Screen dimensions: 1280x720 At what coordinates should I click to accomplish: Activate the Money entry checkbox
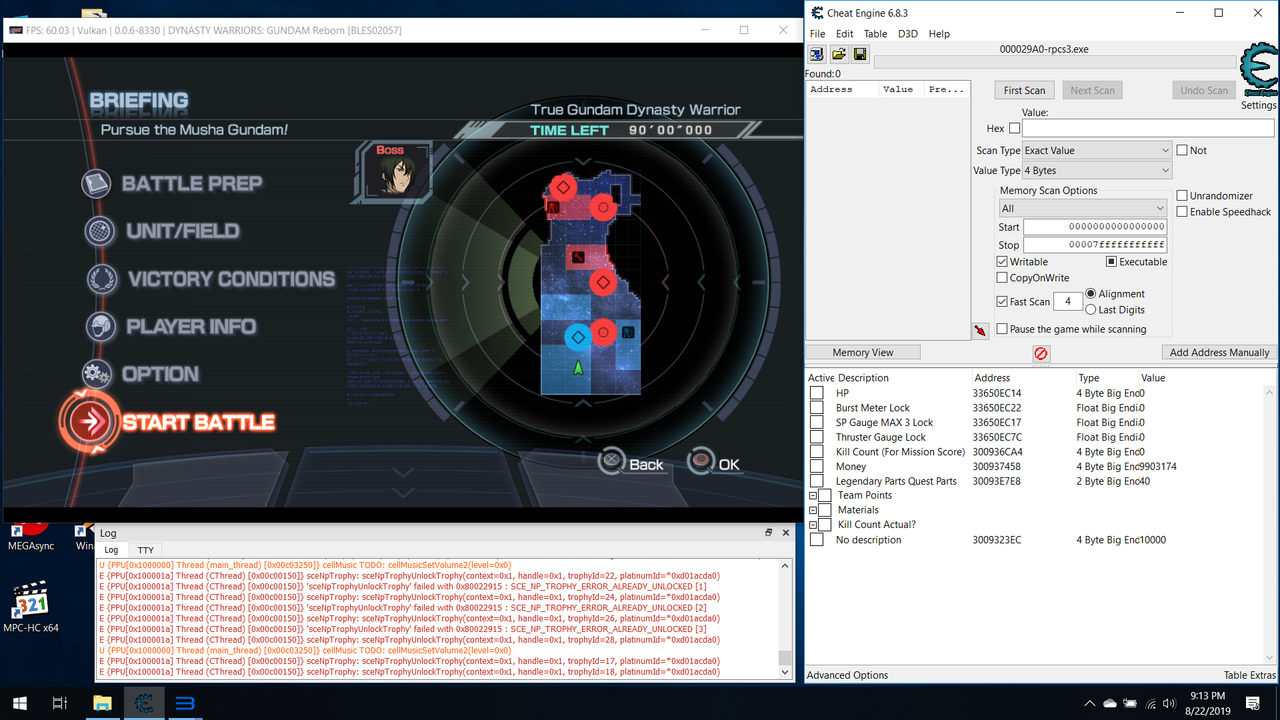[x=817, y=467]
